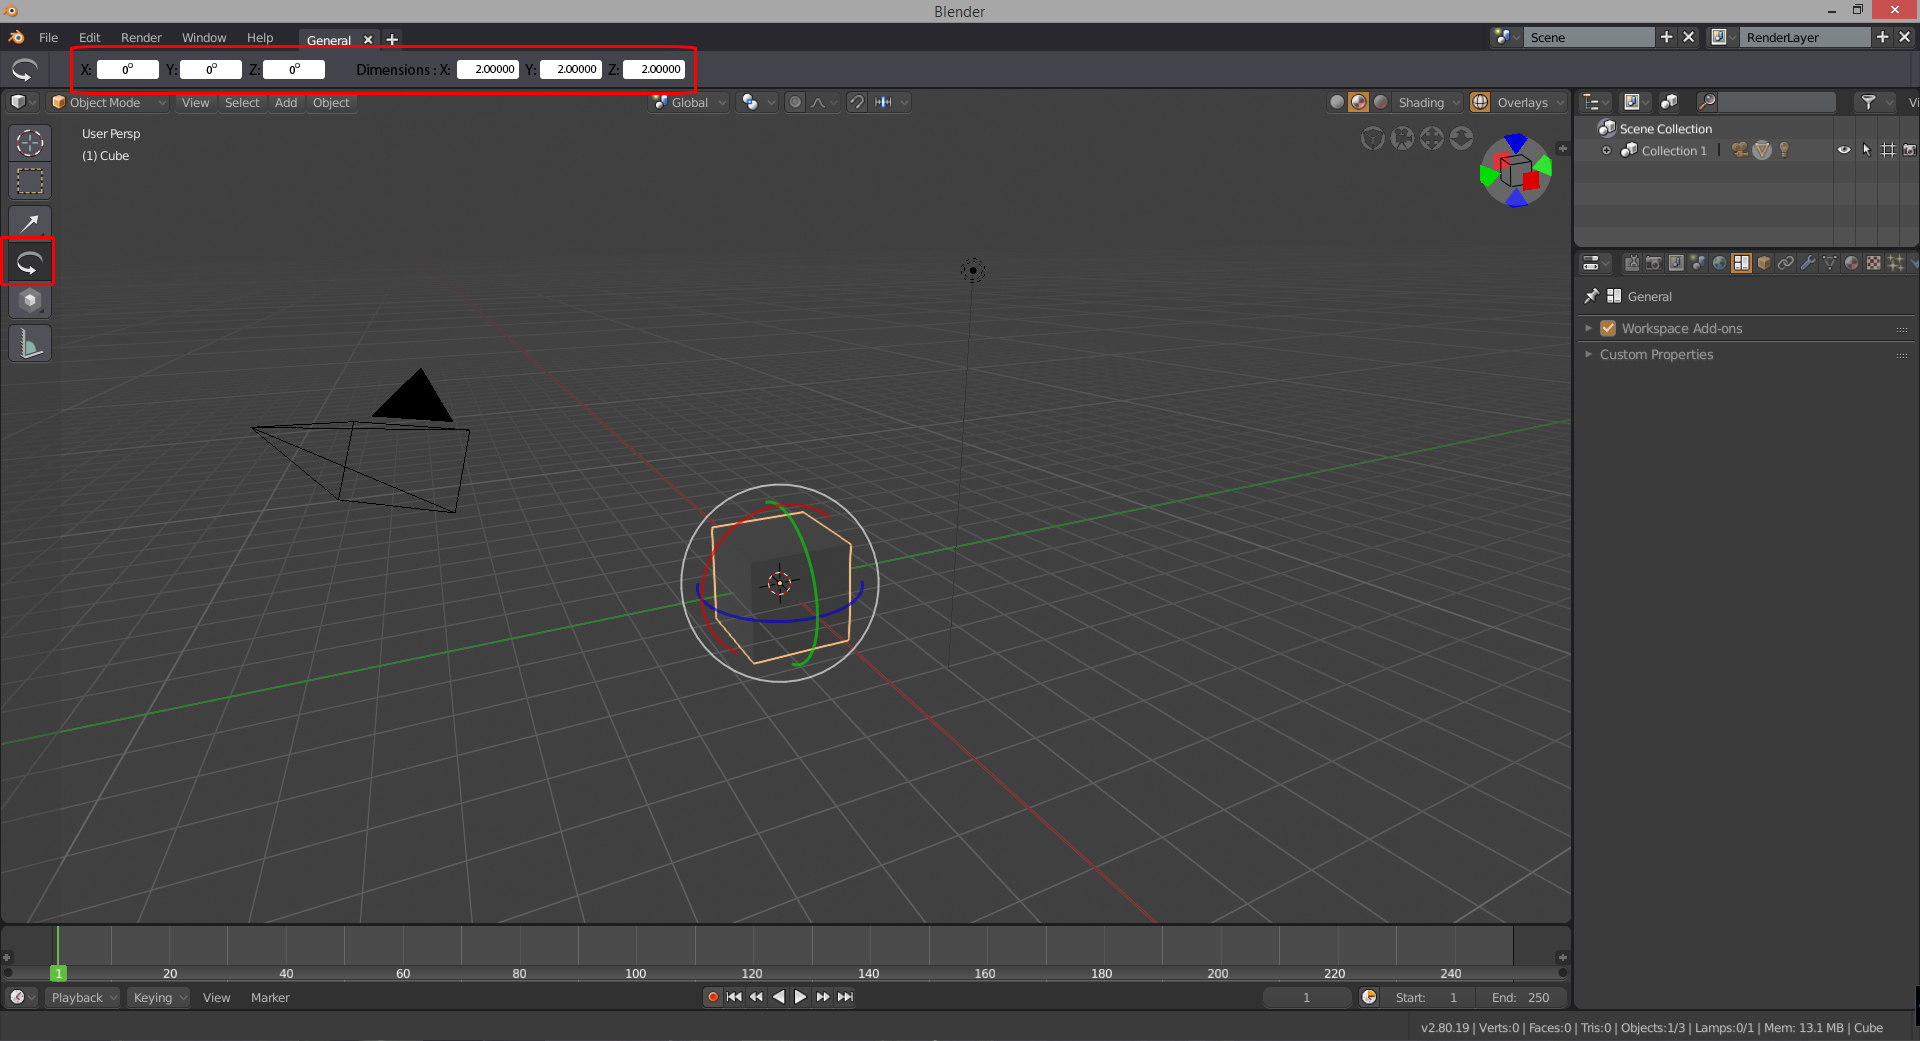
Task: Select the 3D Cursor tool
Action: coord(30,143)
